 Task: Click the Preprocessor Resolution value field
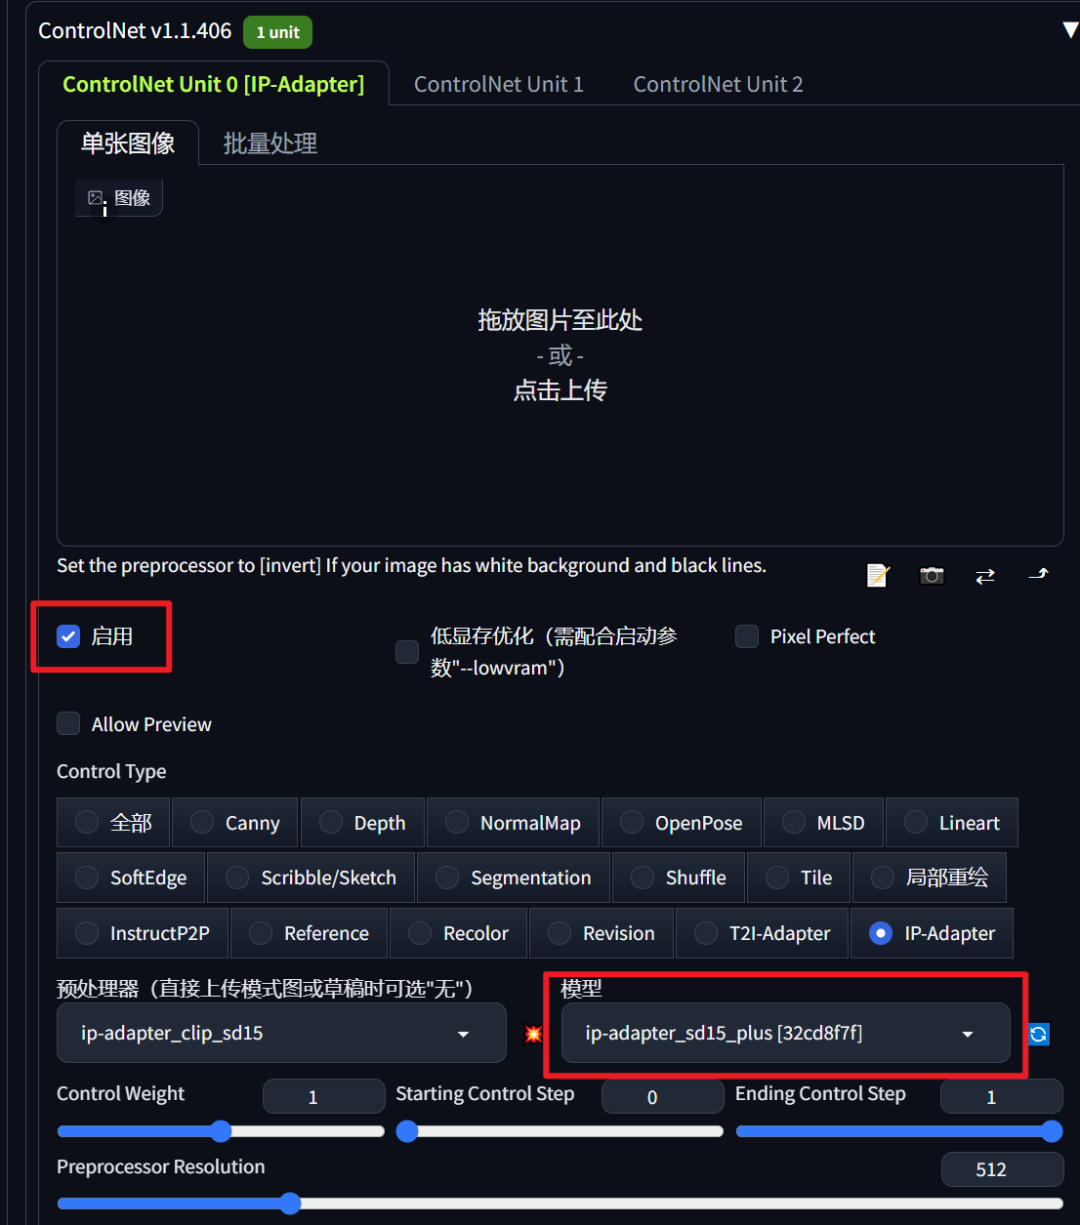(x=1001, y=1169)
